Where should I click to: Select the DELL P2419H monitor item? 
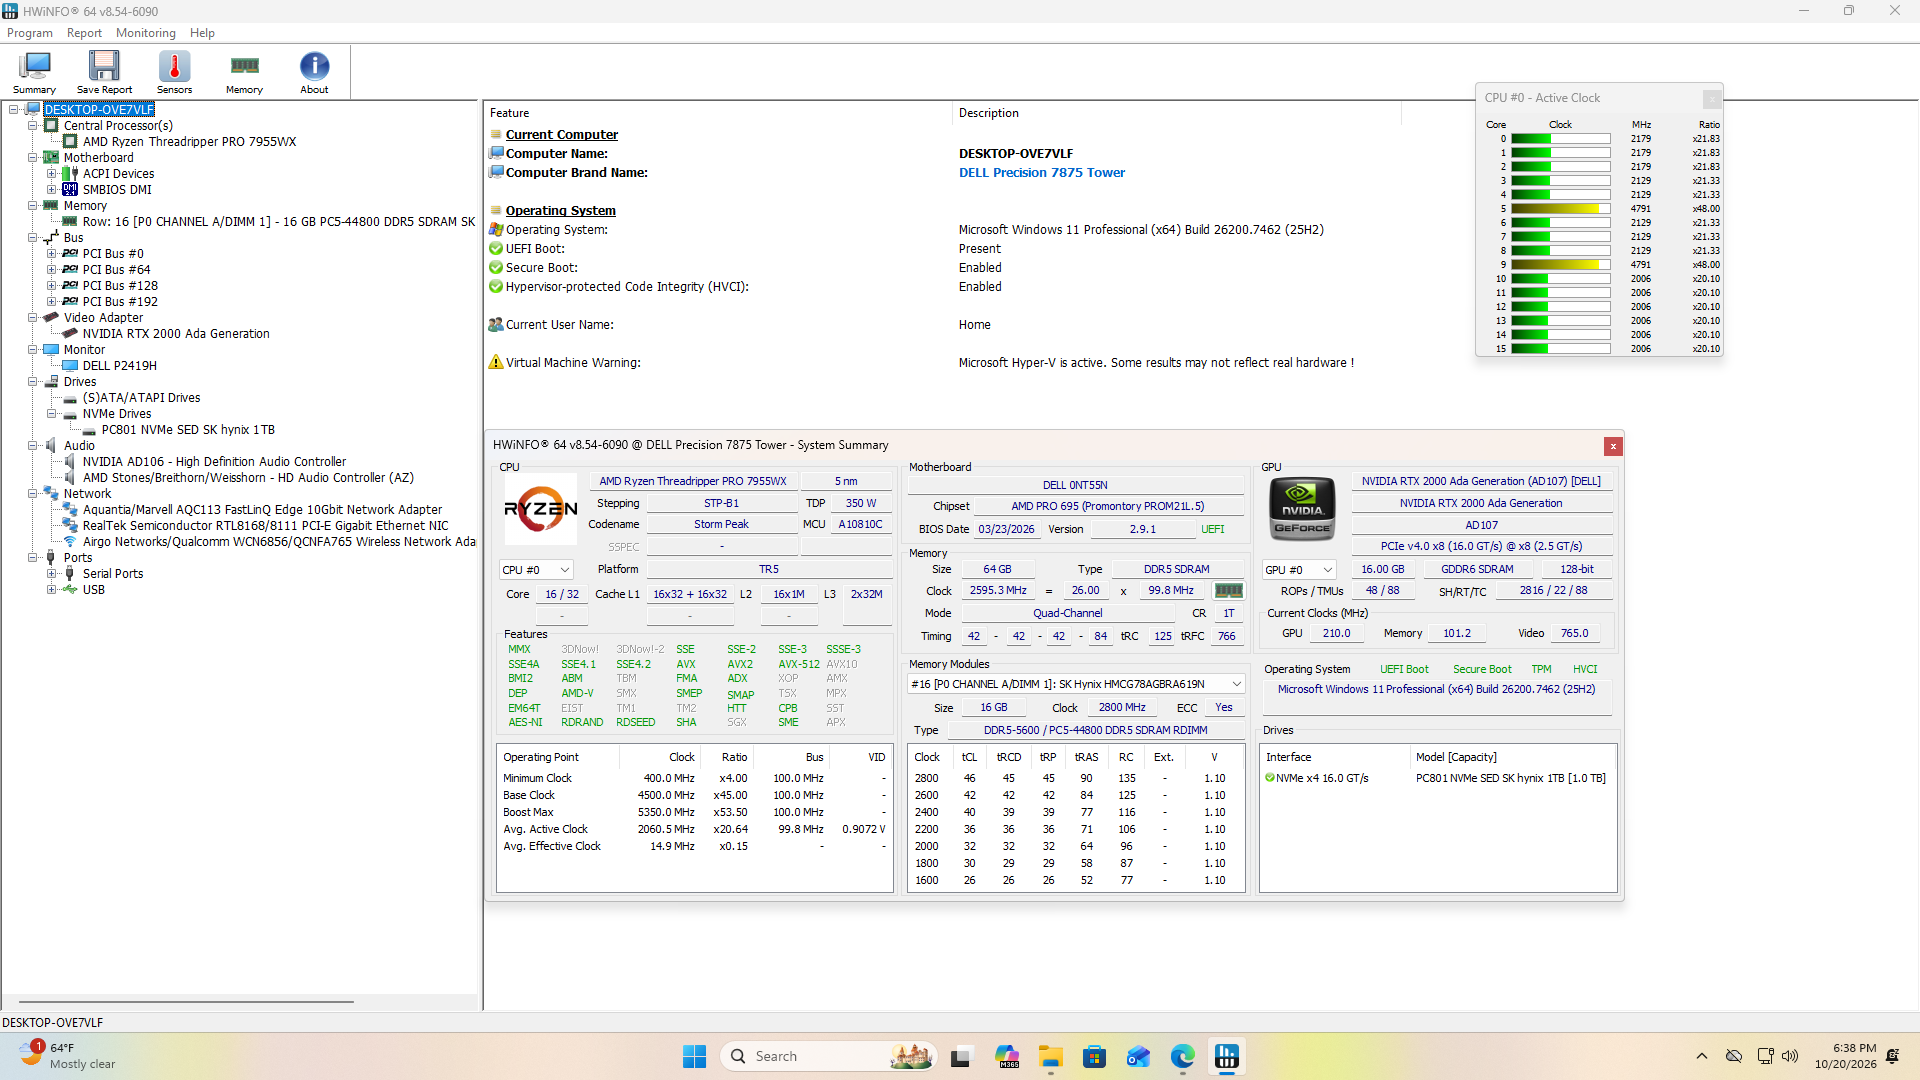pyautogui.click(x=119, y=366)
